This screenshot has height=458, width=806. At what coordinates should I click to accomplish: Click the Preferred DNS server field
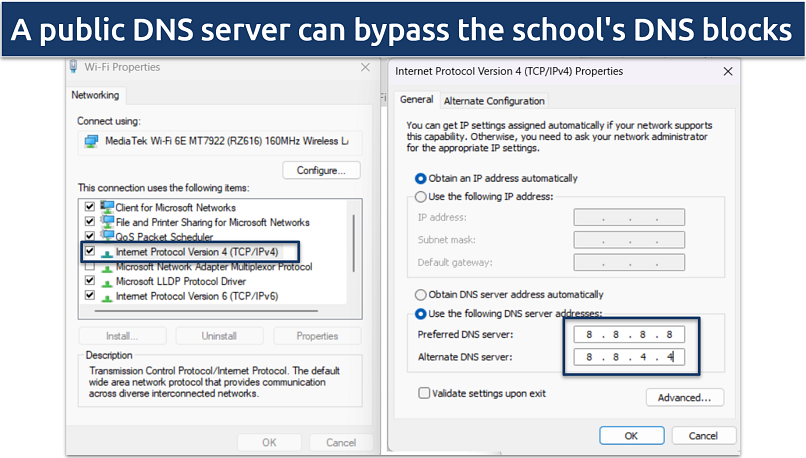tap(630, 334)
